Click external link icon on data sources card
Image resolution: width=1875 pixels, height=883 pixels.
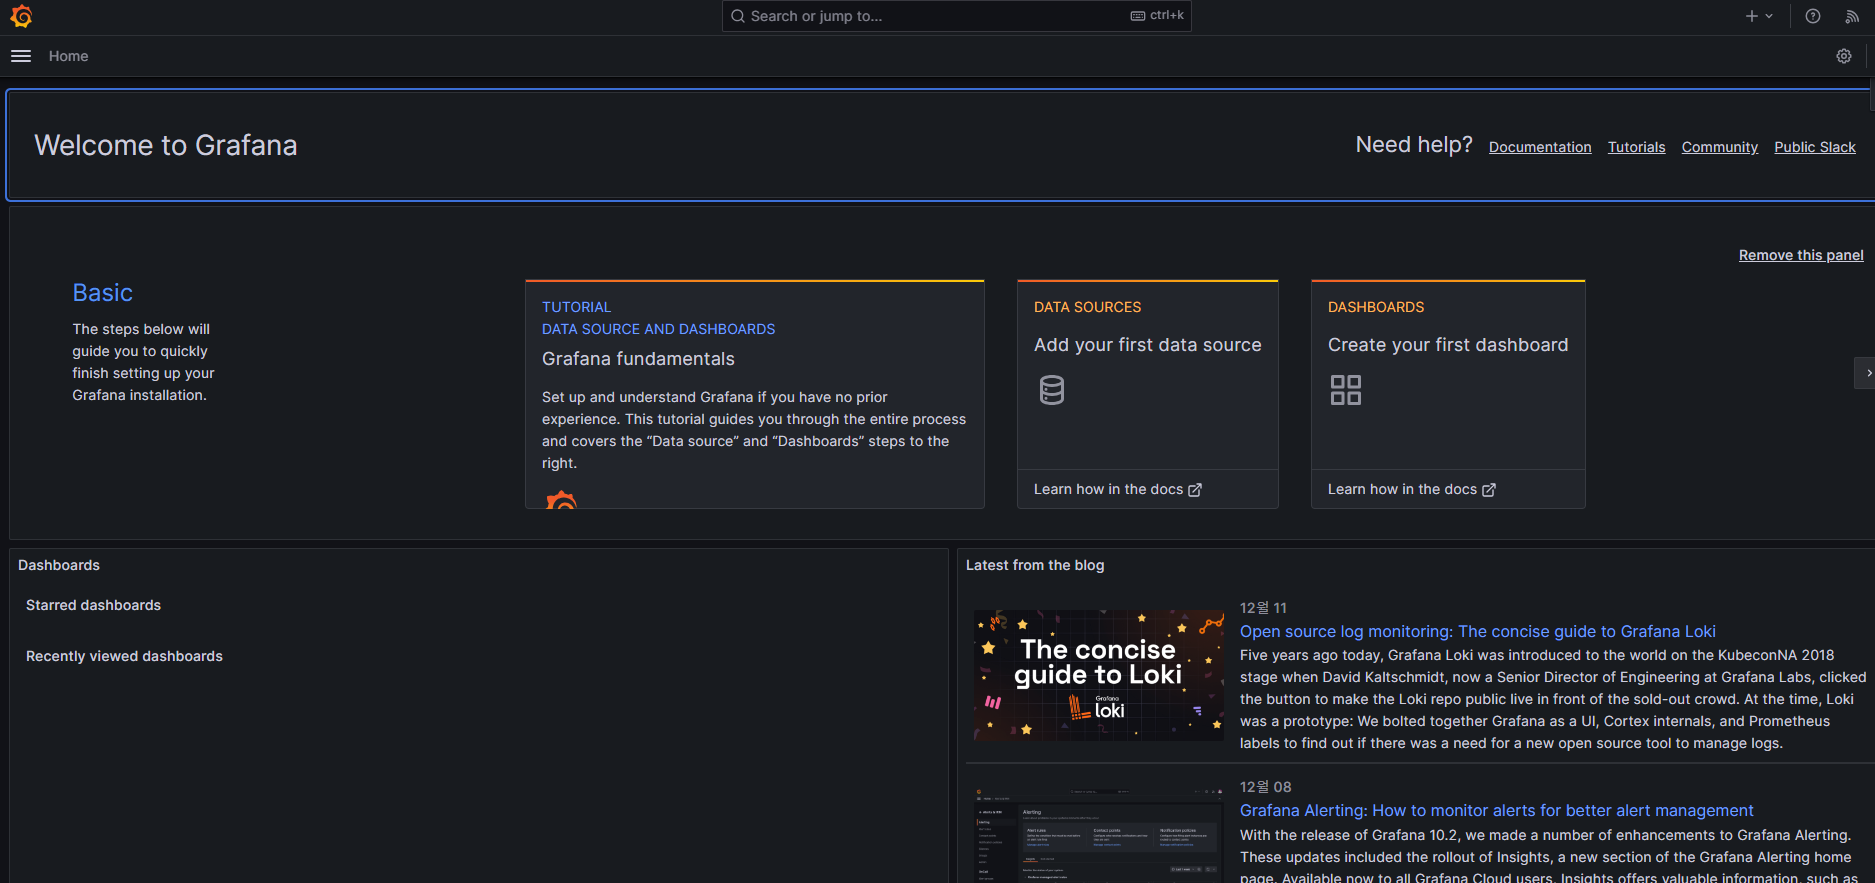[x=1195, y=490]
